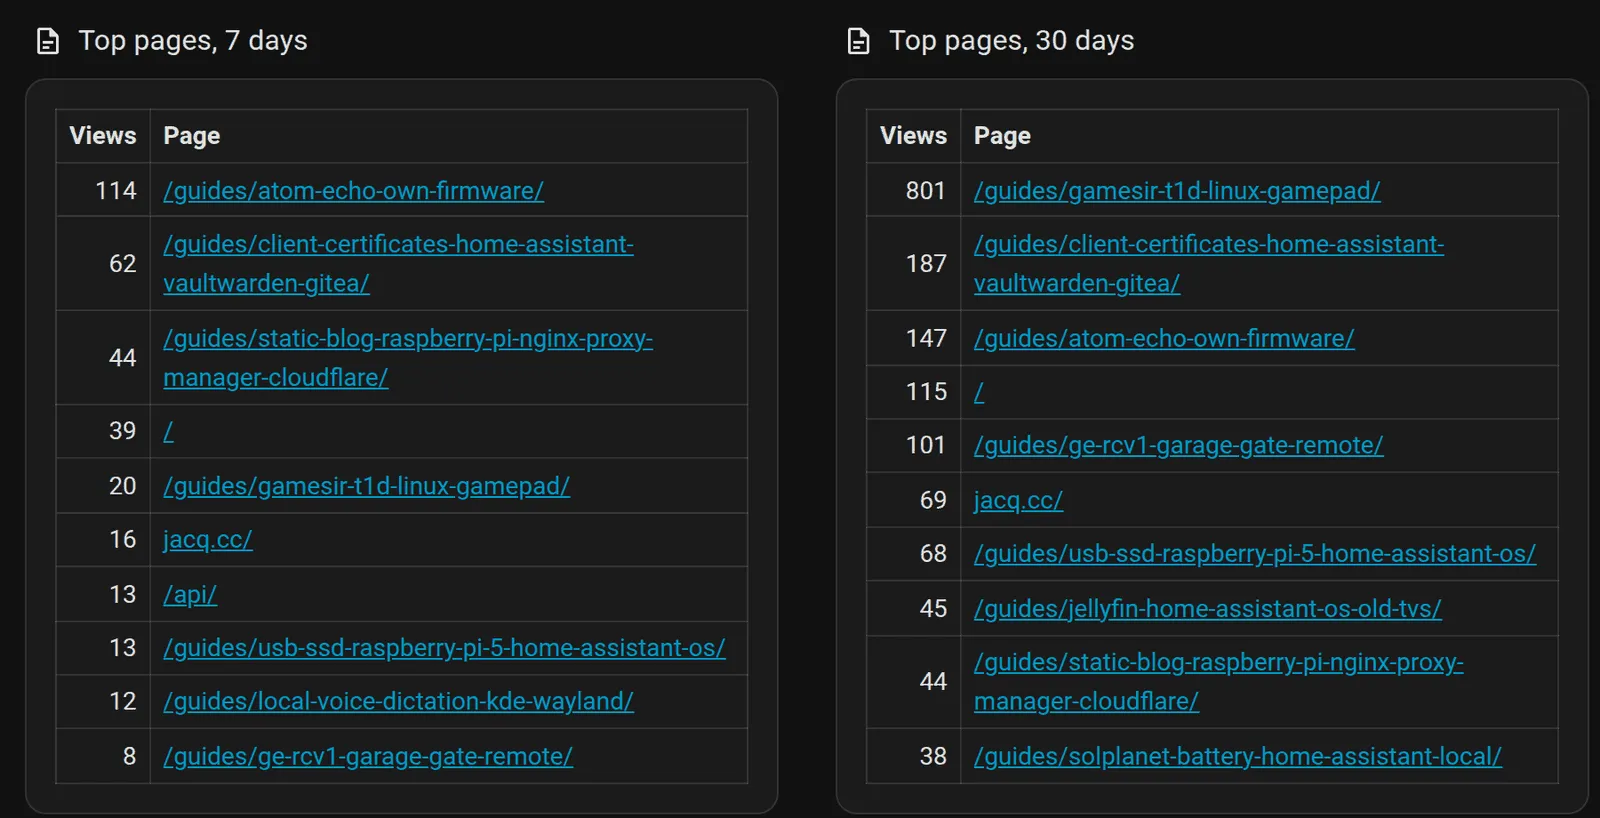The image size is (1600, 818).
Task: Click the 16 views cell
Action: (103, 540)
